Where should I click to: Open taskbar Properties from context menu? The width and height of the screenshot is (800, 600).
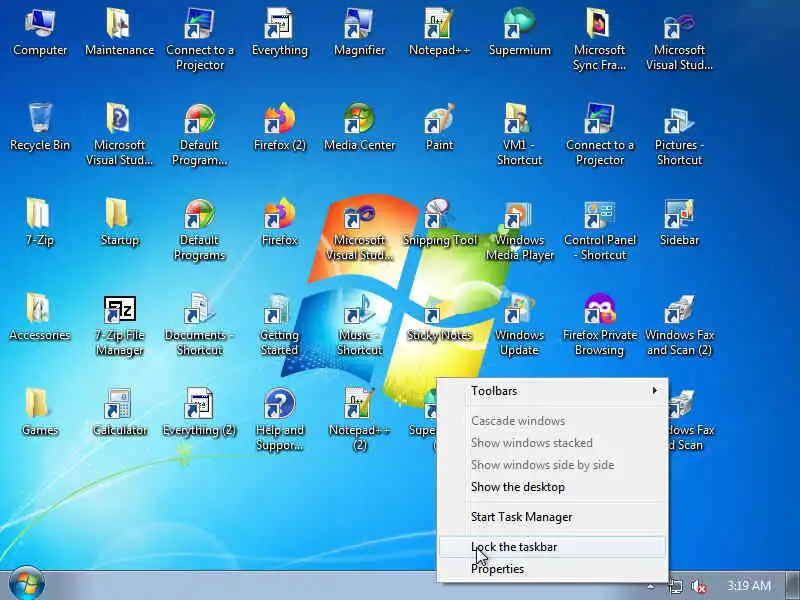[x=553, y=569]
